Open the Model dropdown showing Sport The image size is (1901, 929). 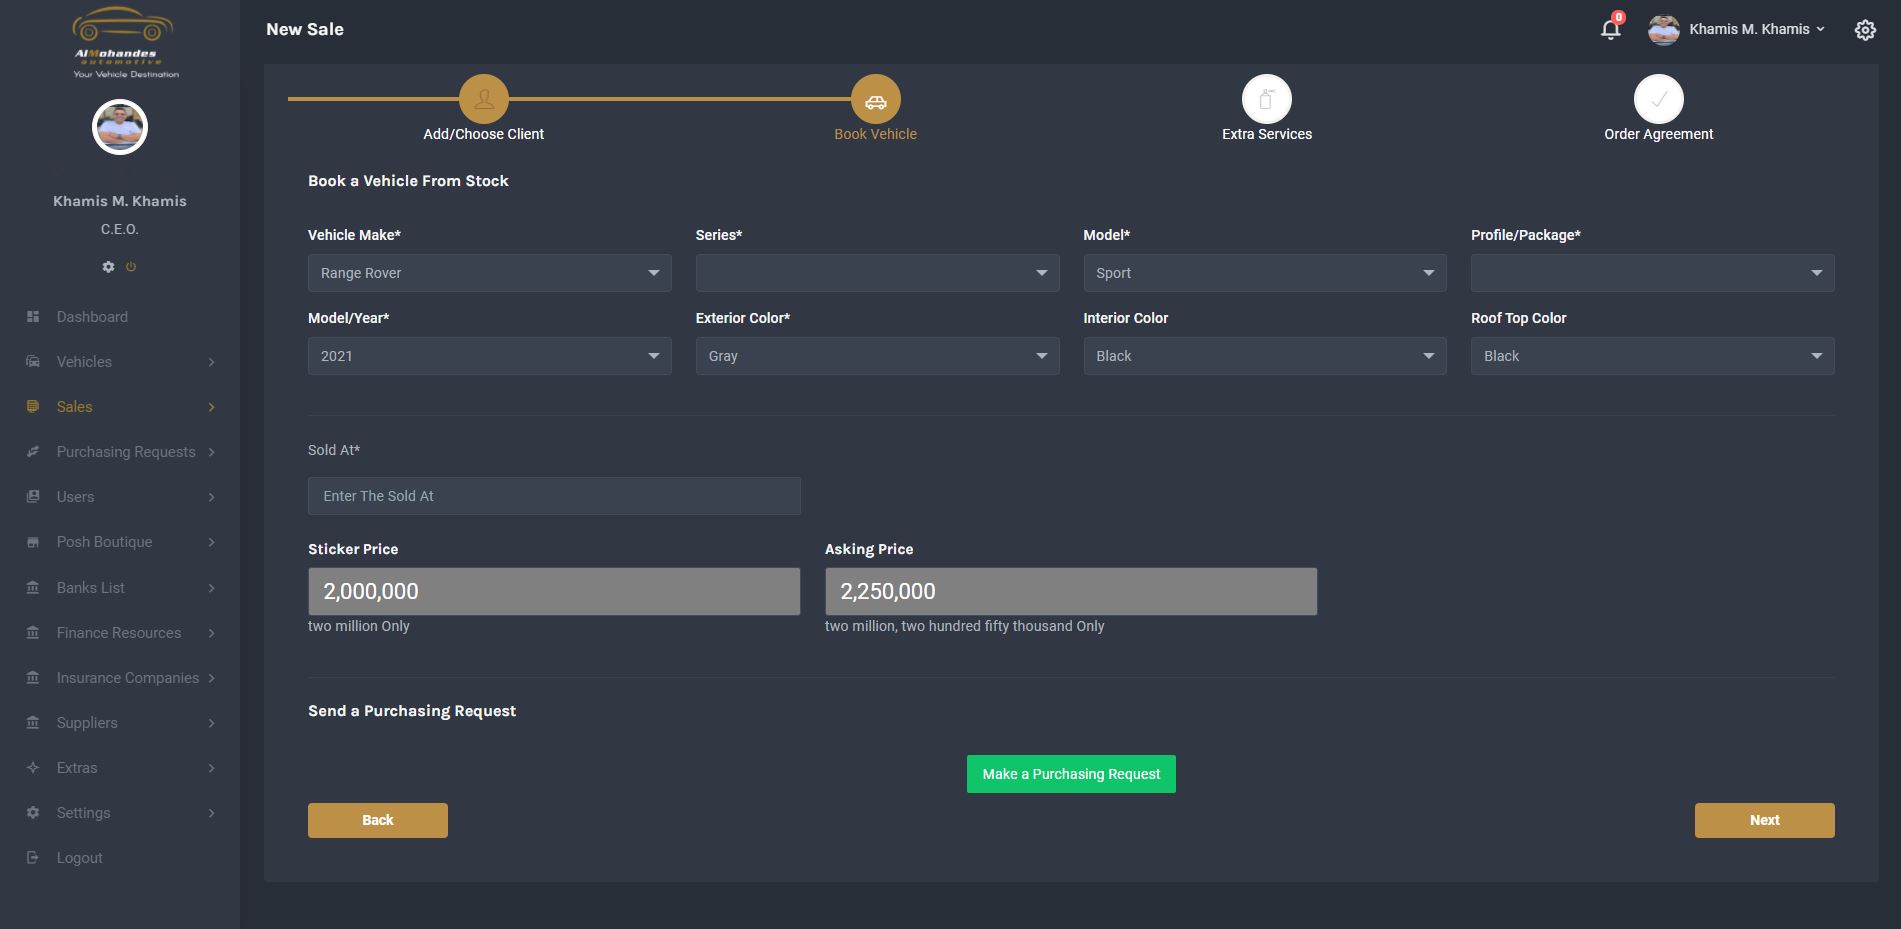pos(1265,273)
